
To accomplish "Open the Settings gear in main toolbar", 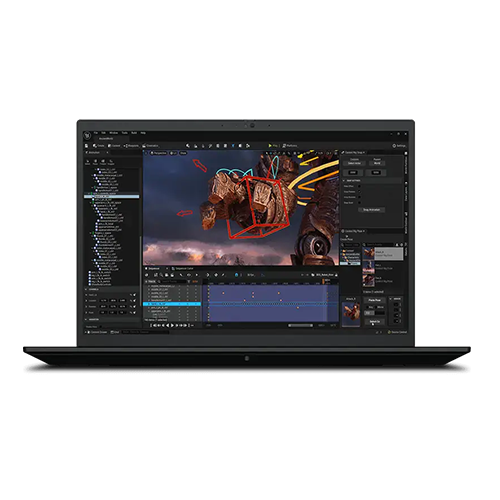I will pyautogui.click(x=399, y=146).
